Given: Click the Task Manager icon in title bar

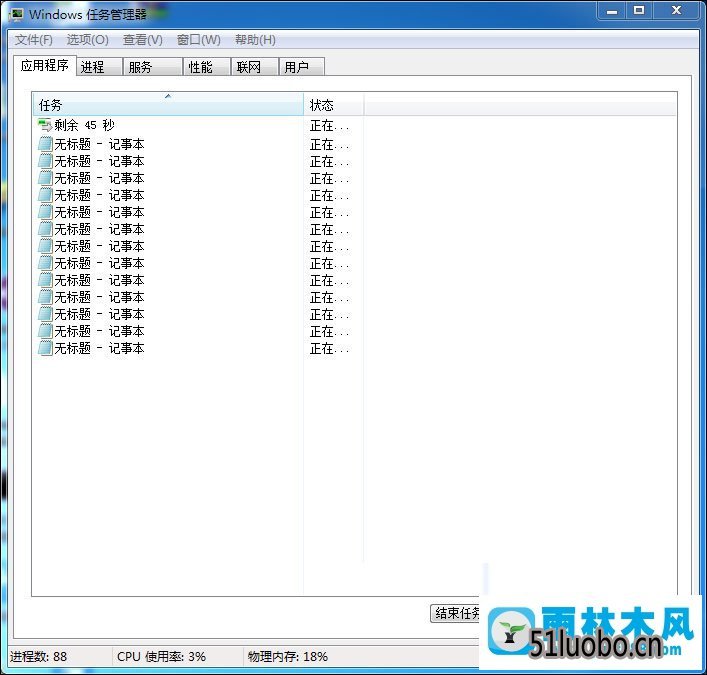Looking at the screenshot, I should coord(17,14).
